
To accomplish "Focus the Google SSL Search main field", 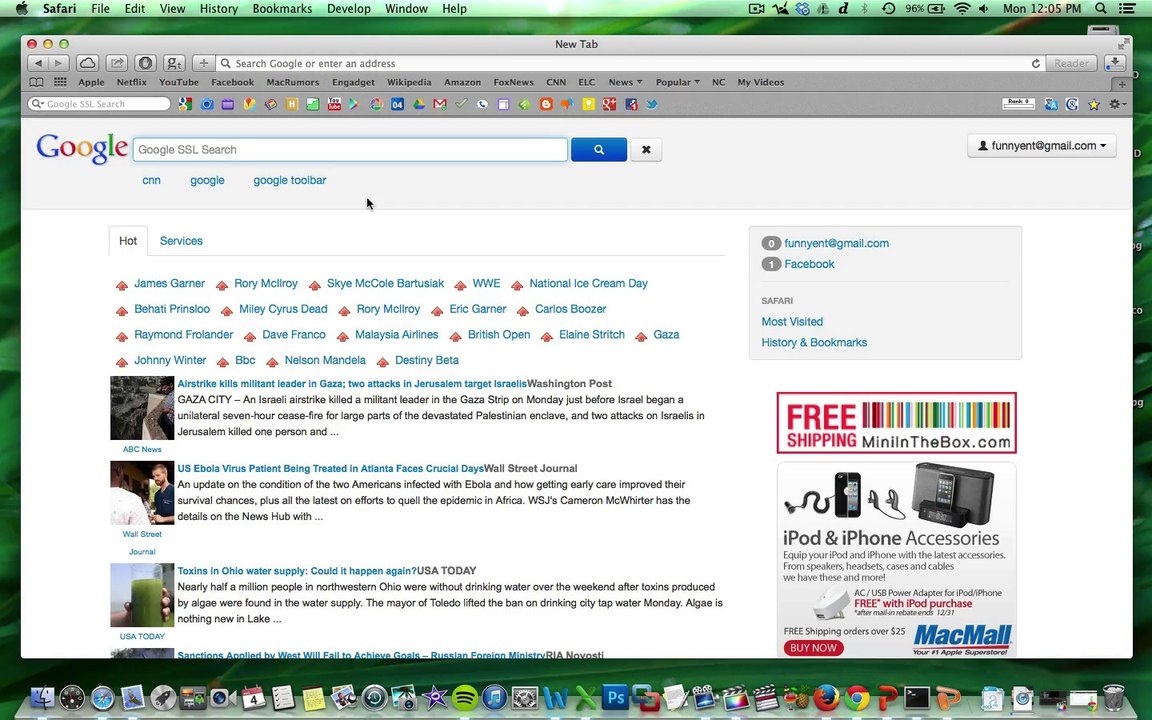I will (350, 149).
